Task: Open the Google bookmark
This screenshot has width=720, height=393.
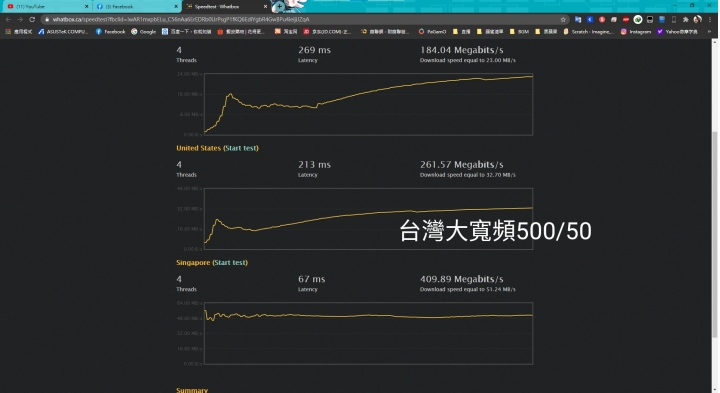Action: tap(144, 32)
